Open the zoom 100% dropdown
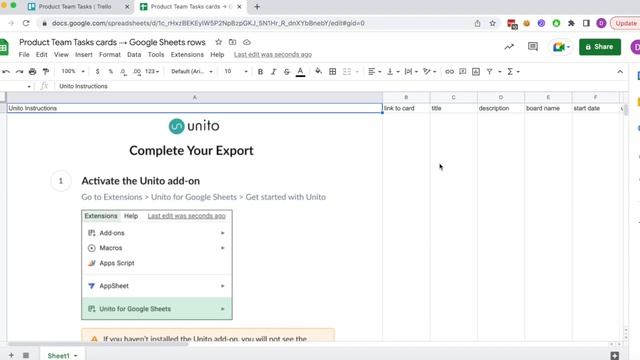 point(73,71)
